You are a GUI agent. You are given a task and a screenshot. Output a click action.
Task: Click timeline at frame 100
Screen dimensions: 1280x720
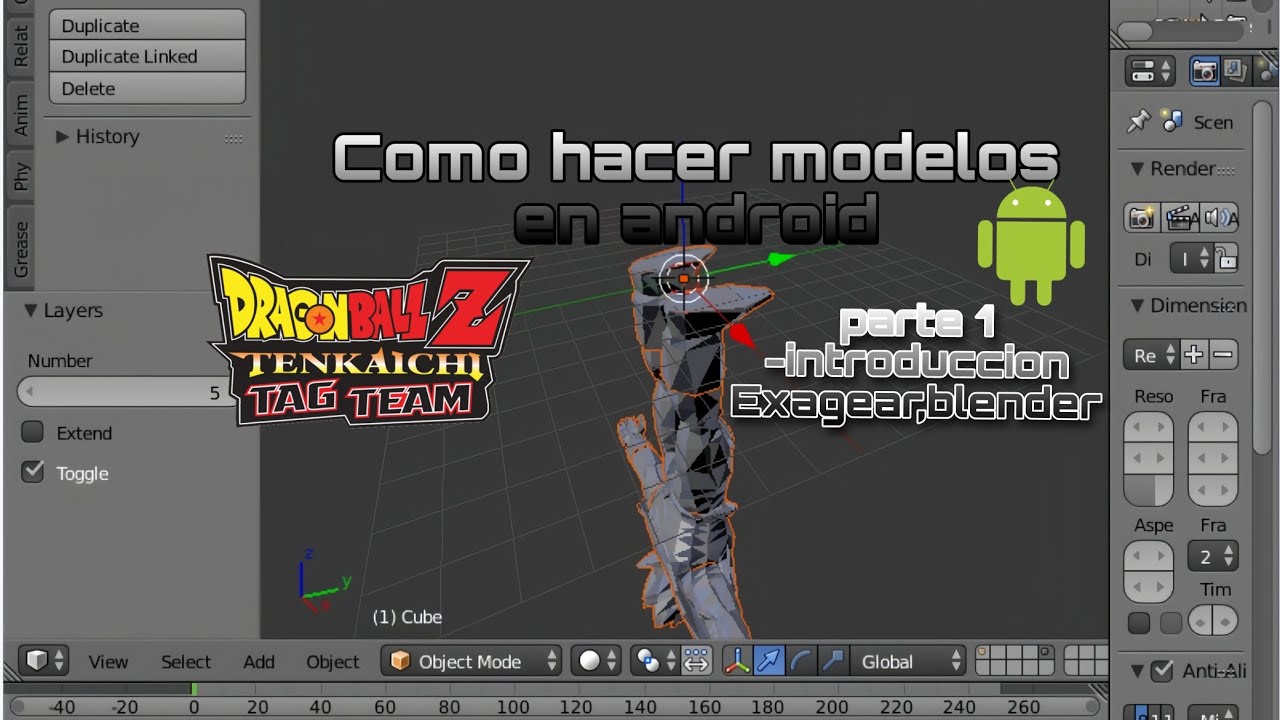pos(513,707)
